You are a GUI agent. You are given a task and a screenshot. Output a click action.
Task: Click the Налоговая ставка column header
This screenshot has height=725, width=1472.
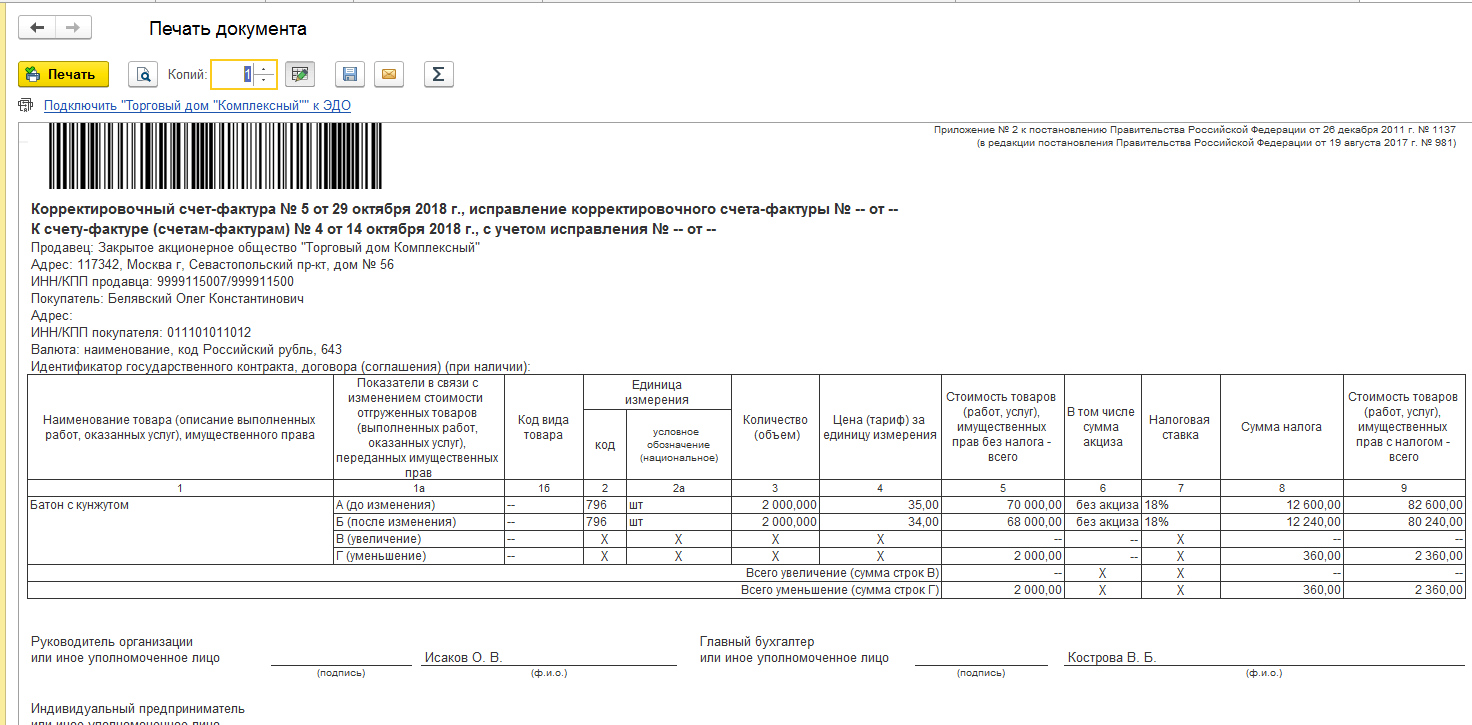[1180, 427]
